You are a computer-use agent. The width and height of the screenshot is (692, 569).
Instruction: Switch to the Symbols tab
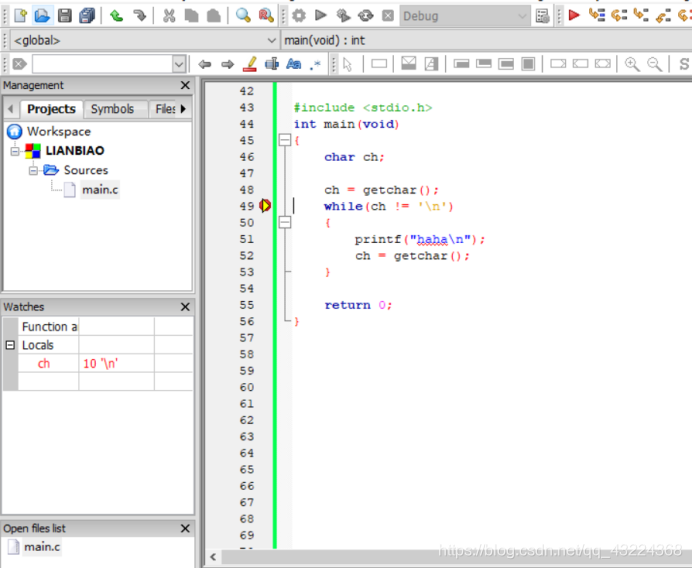coord(113,109)
